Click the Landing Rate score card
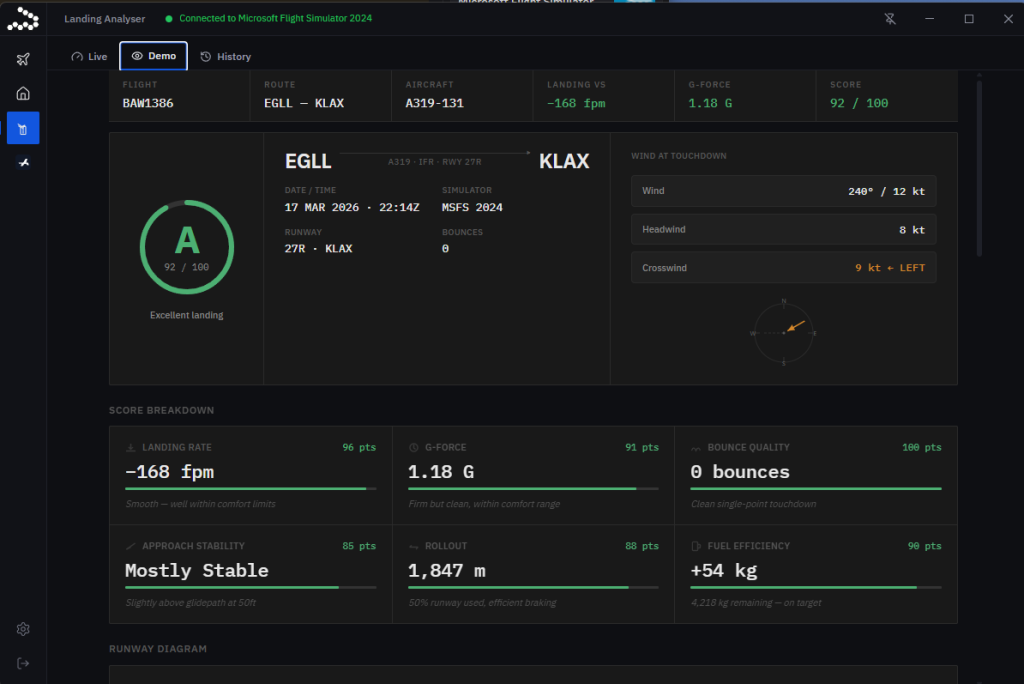Screen dimensions: 1024x684 pyautogui.click(x=251, y=476)
